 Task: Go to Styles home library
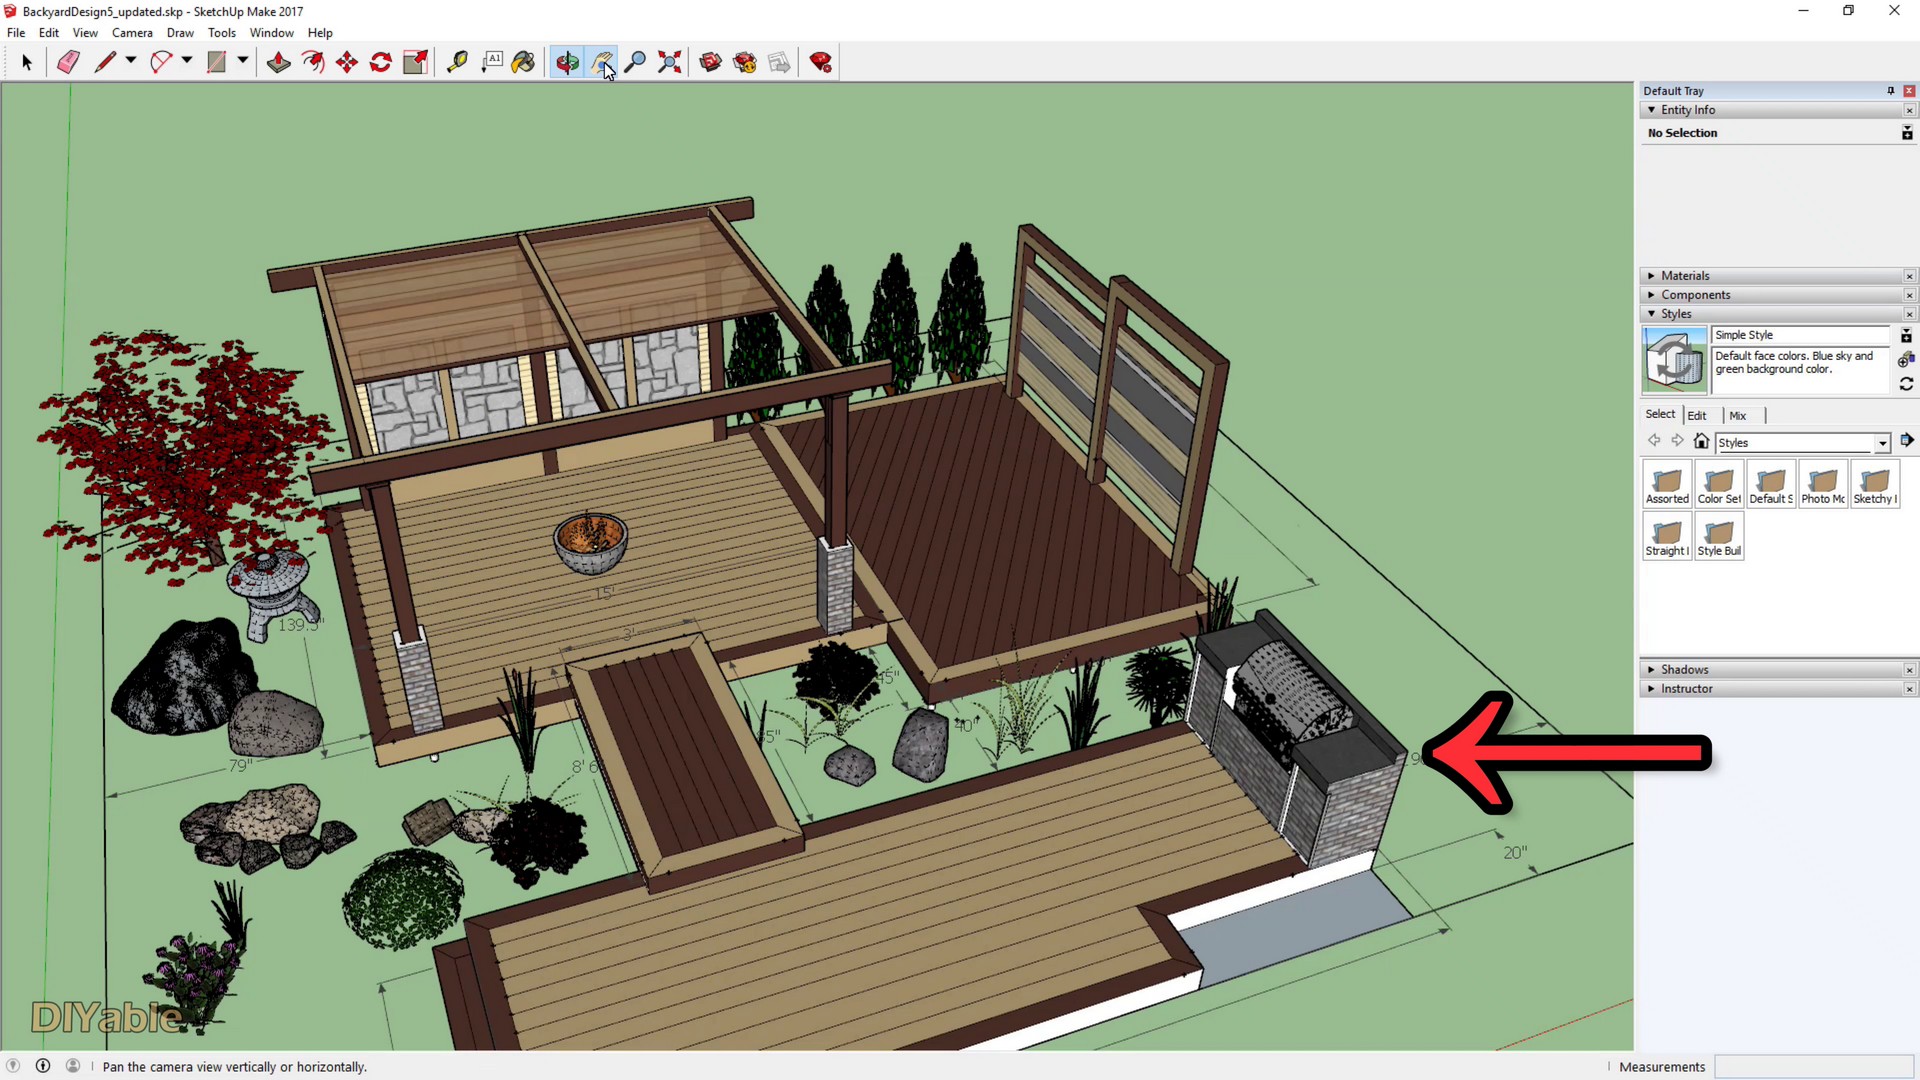[x=1701, y=441]
